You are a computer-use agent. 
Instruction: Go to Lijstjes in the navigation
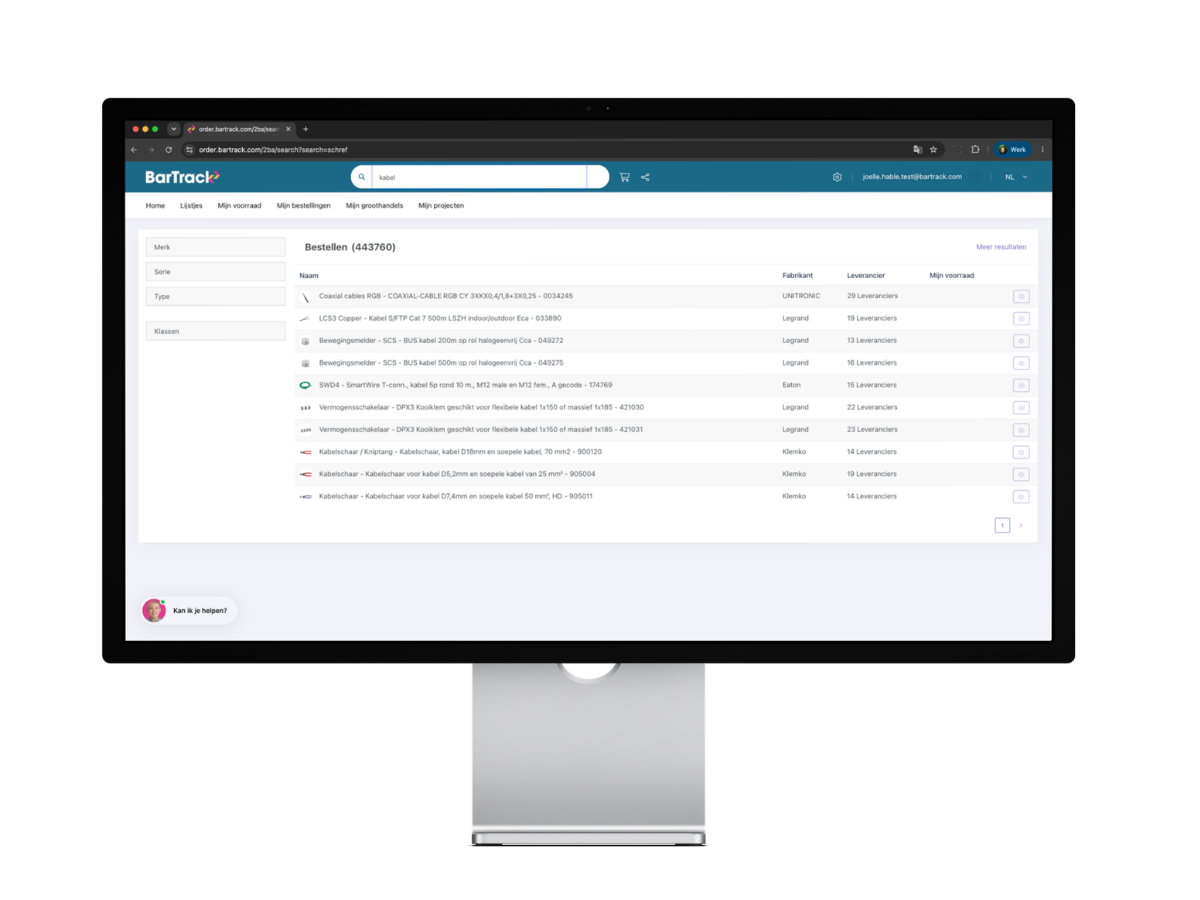pos(191,206)
